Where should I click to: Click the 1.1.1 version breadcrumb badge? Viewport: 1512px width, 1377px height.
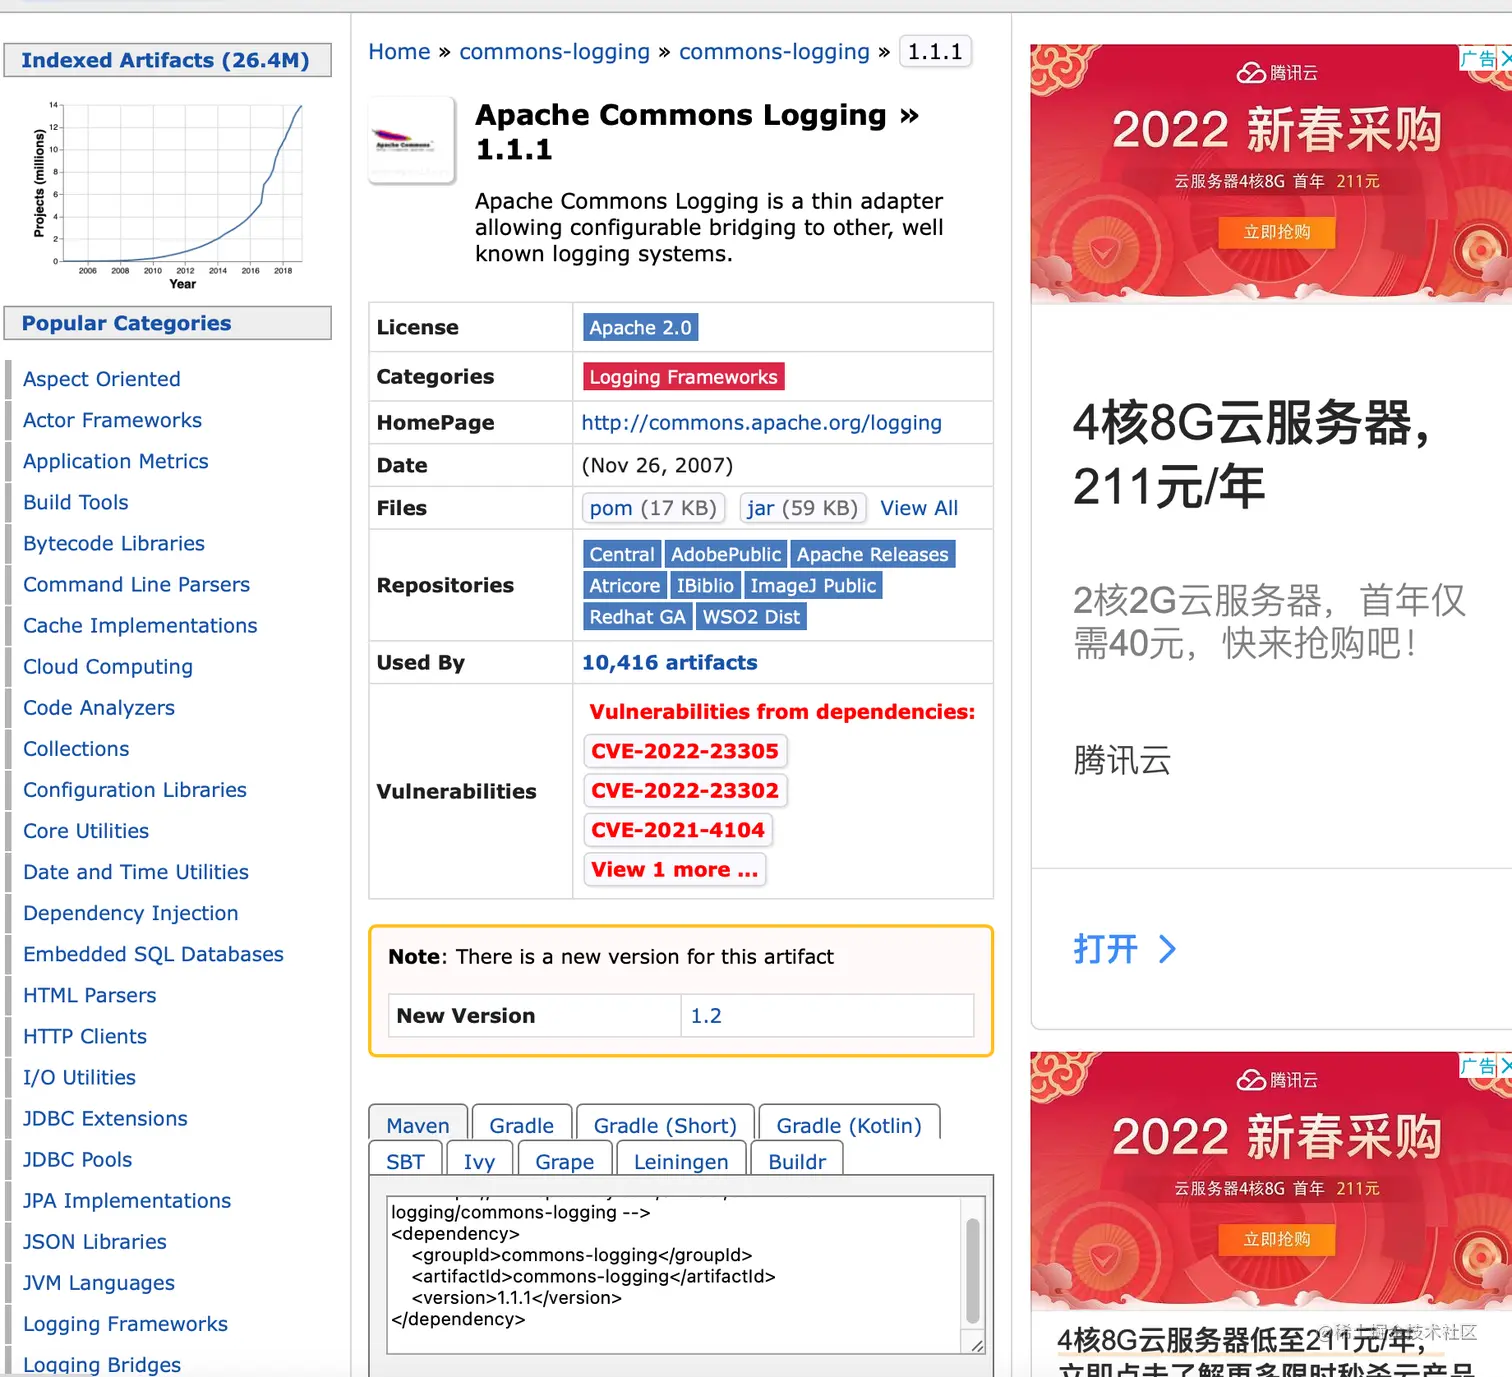(935, 51)
